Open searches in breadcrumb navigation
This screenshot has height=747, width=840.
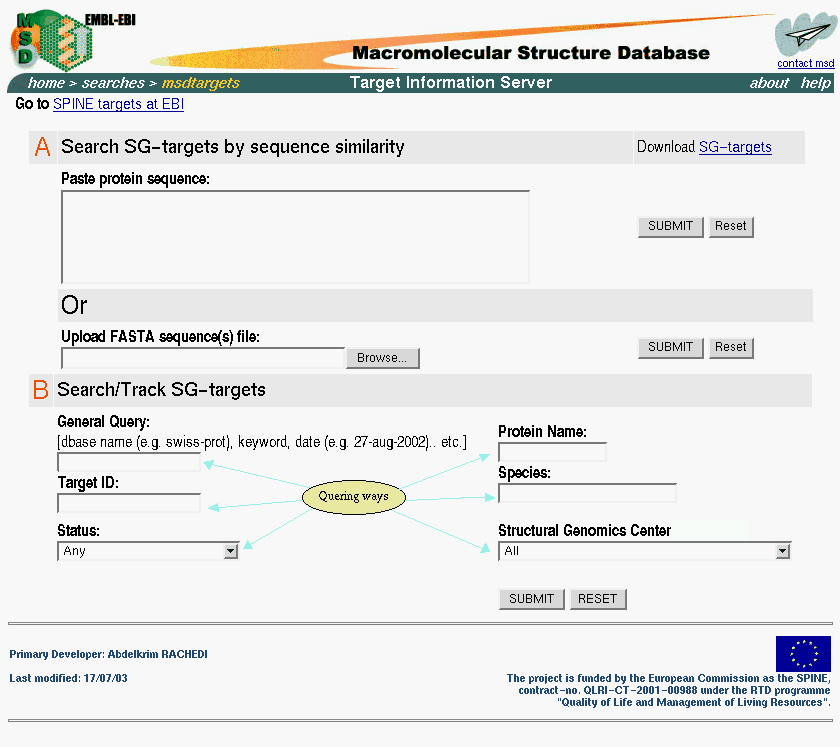tap(113, 83)
